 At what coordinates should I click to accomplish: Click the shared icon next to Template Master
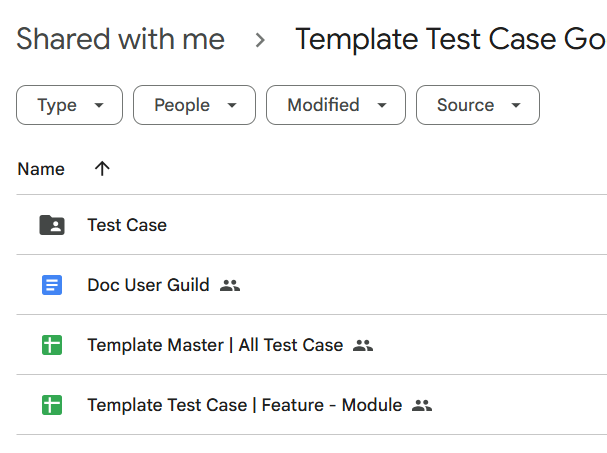click(363, 345)
